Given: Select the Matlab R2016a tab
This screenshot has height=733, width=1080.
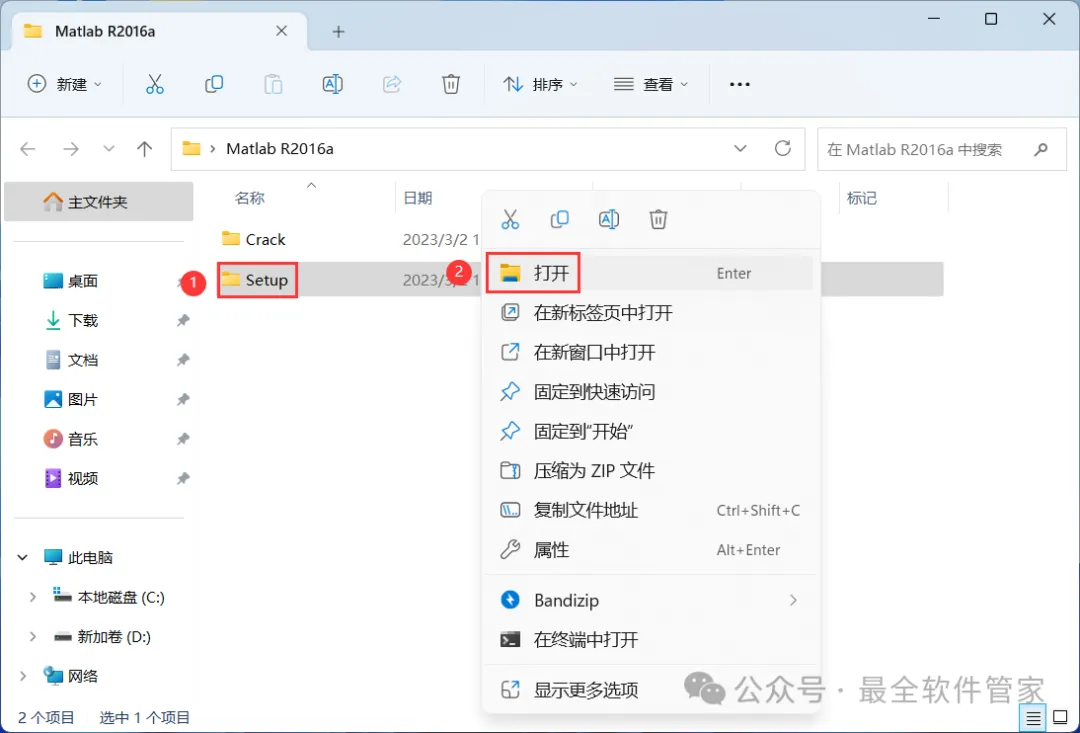Looking at the screenshot, I should click(x=160, y=32).
